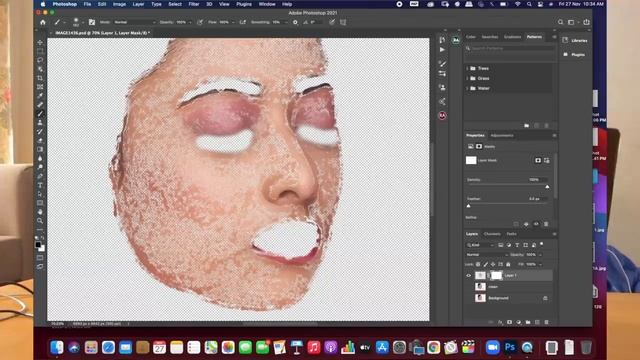Select the Brush tool in toolbar

click(x=40, y=114)
